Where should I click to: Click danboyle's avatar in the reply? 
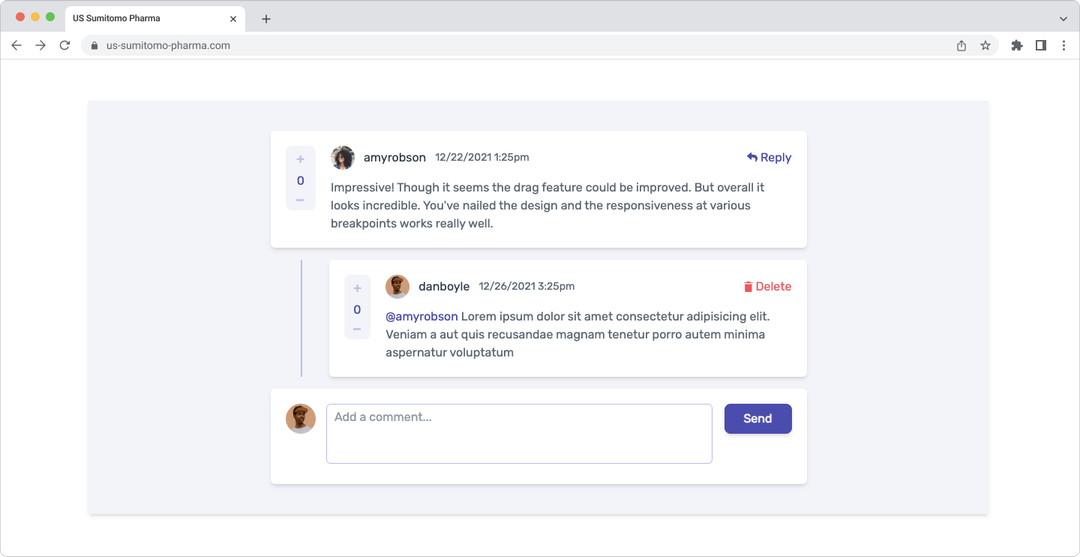397,286
